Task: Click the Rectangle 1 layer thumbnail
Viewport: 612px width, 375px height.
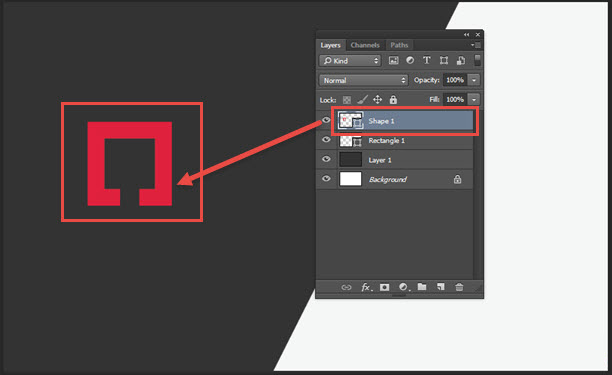Action: [x=350, y=140]
